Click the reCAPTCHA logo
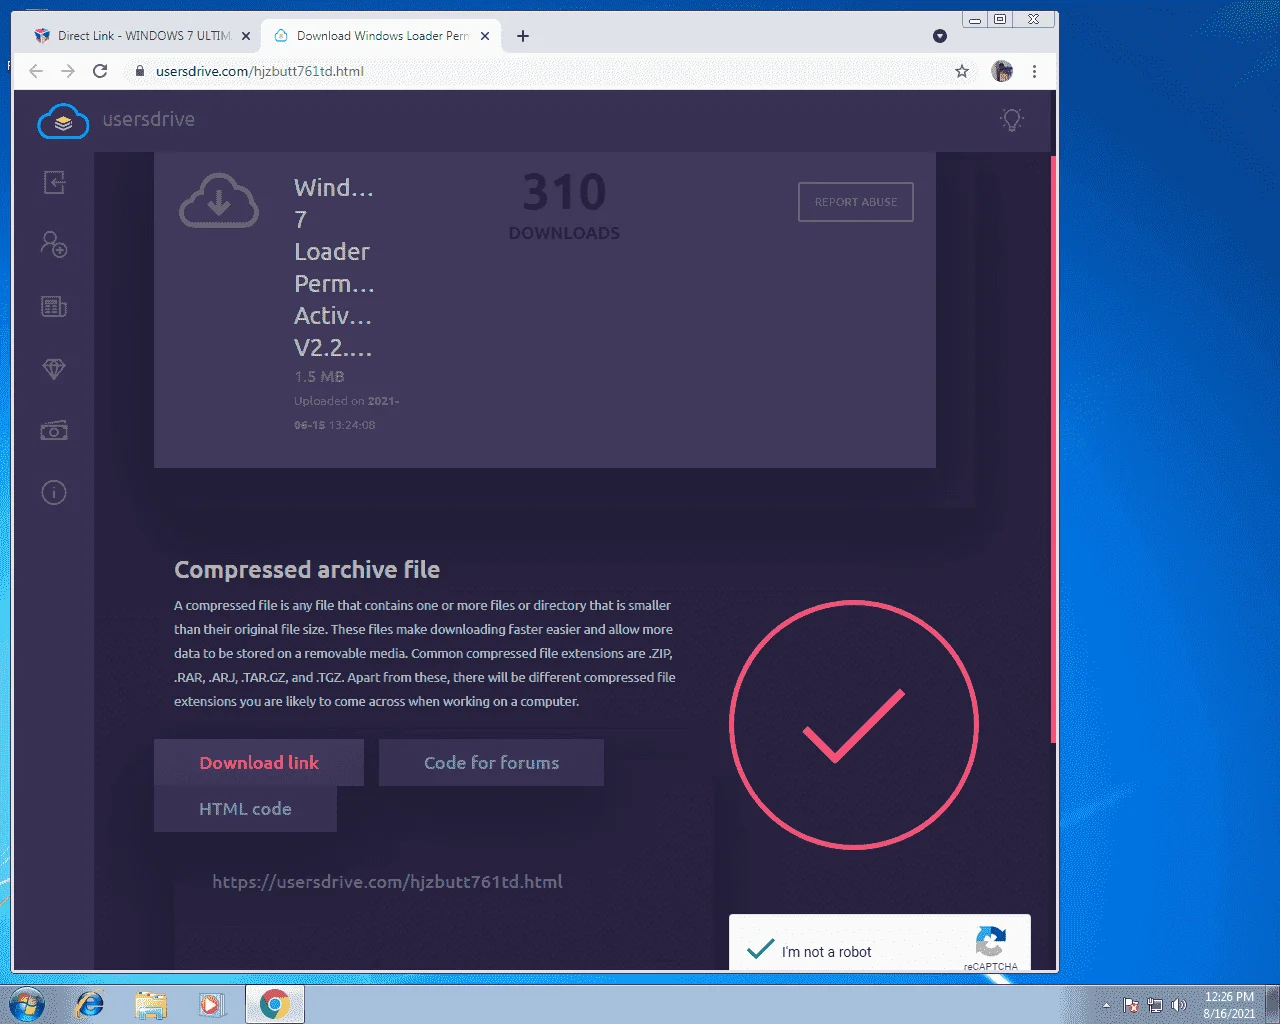The width and height of the screenshot is (1280, 1024). pos(990,942)
